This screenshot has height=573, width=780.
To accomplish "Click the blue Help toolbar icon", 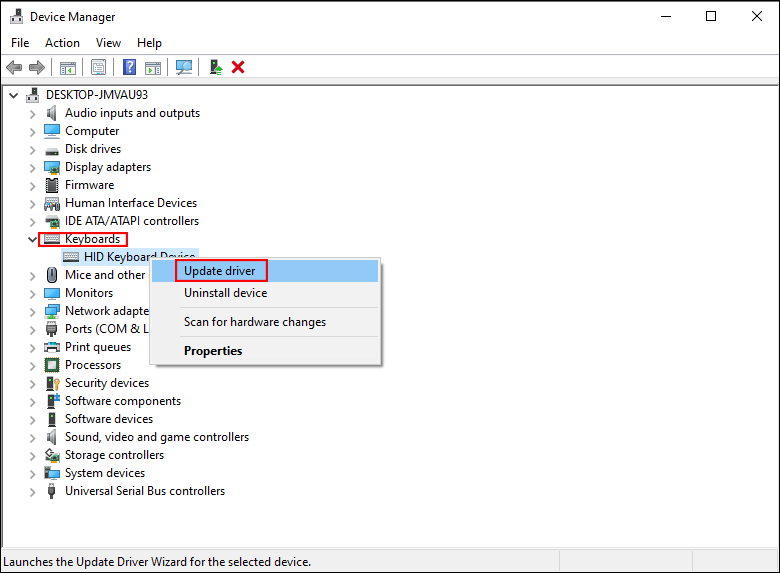I will point(129,67).
